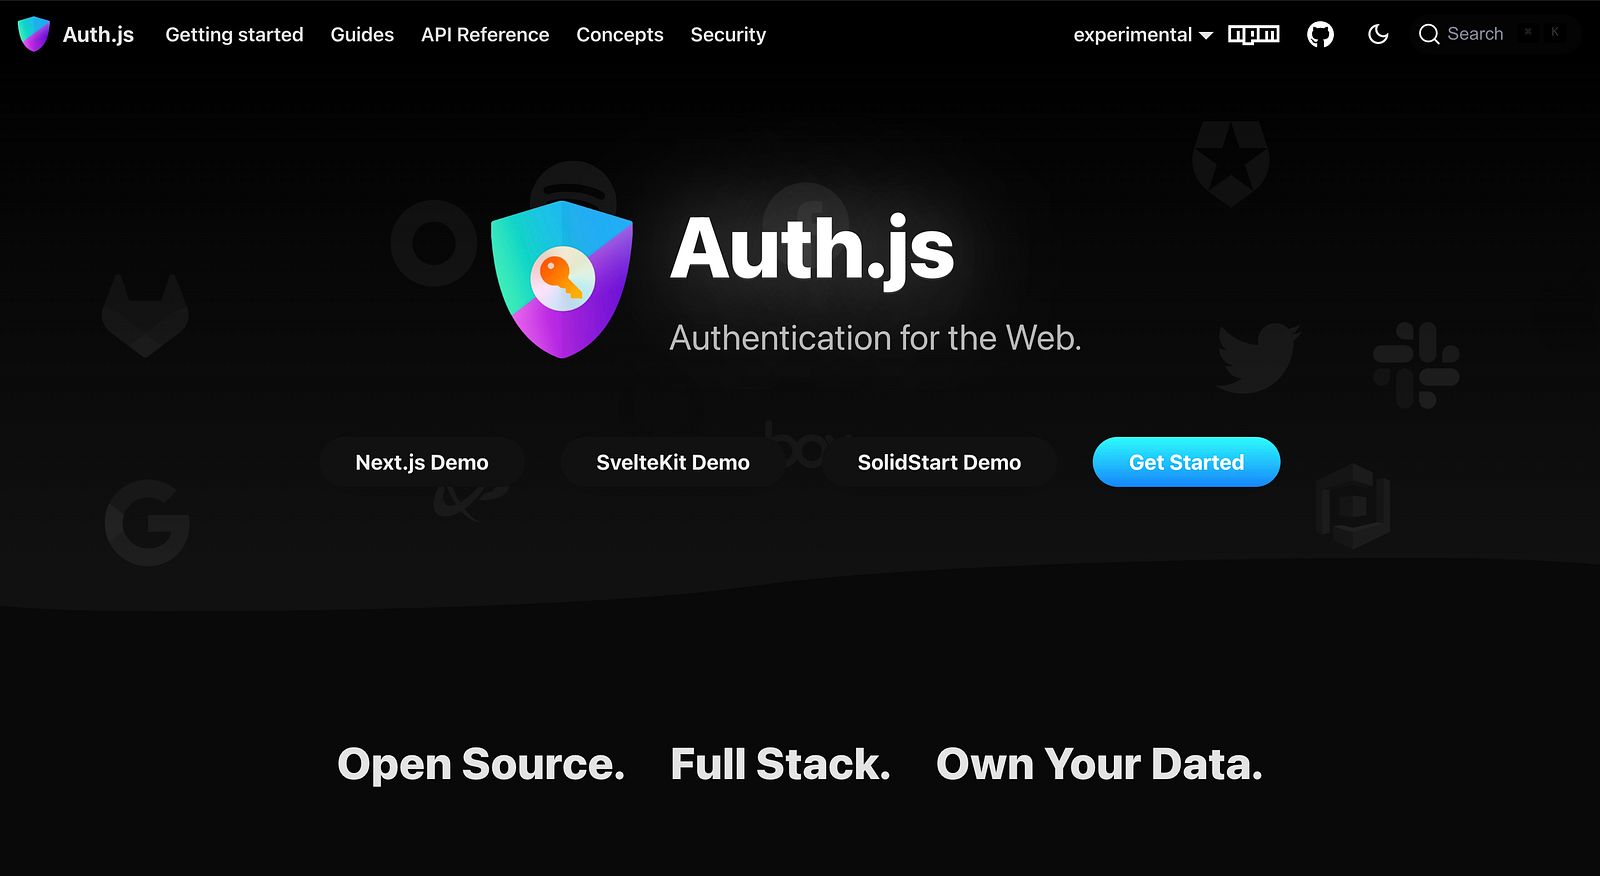Click the large Auth.js hero heading
Screen dimensions: 1600x876
pyautogui.click(x=812, y=250)
